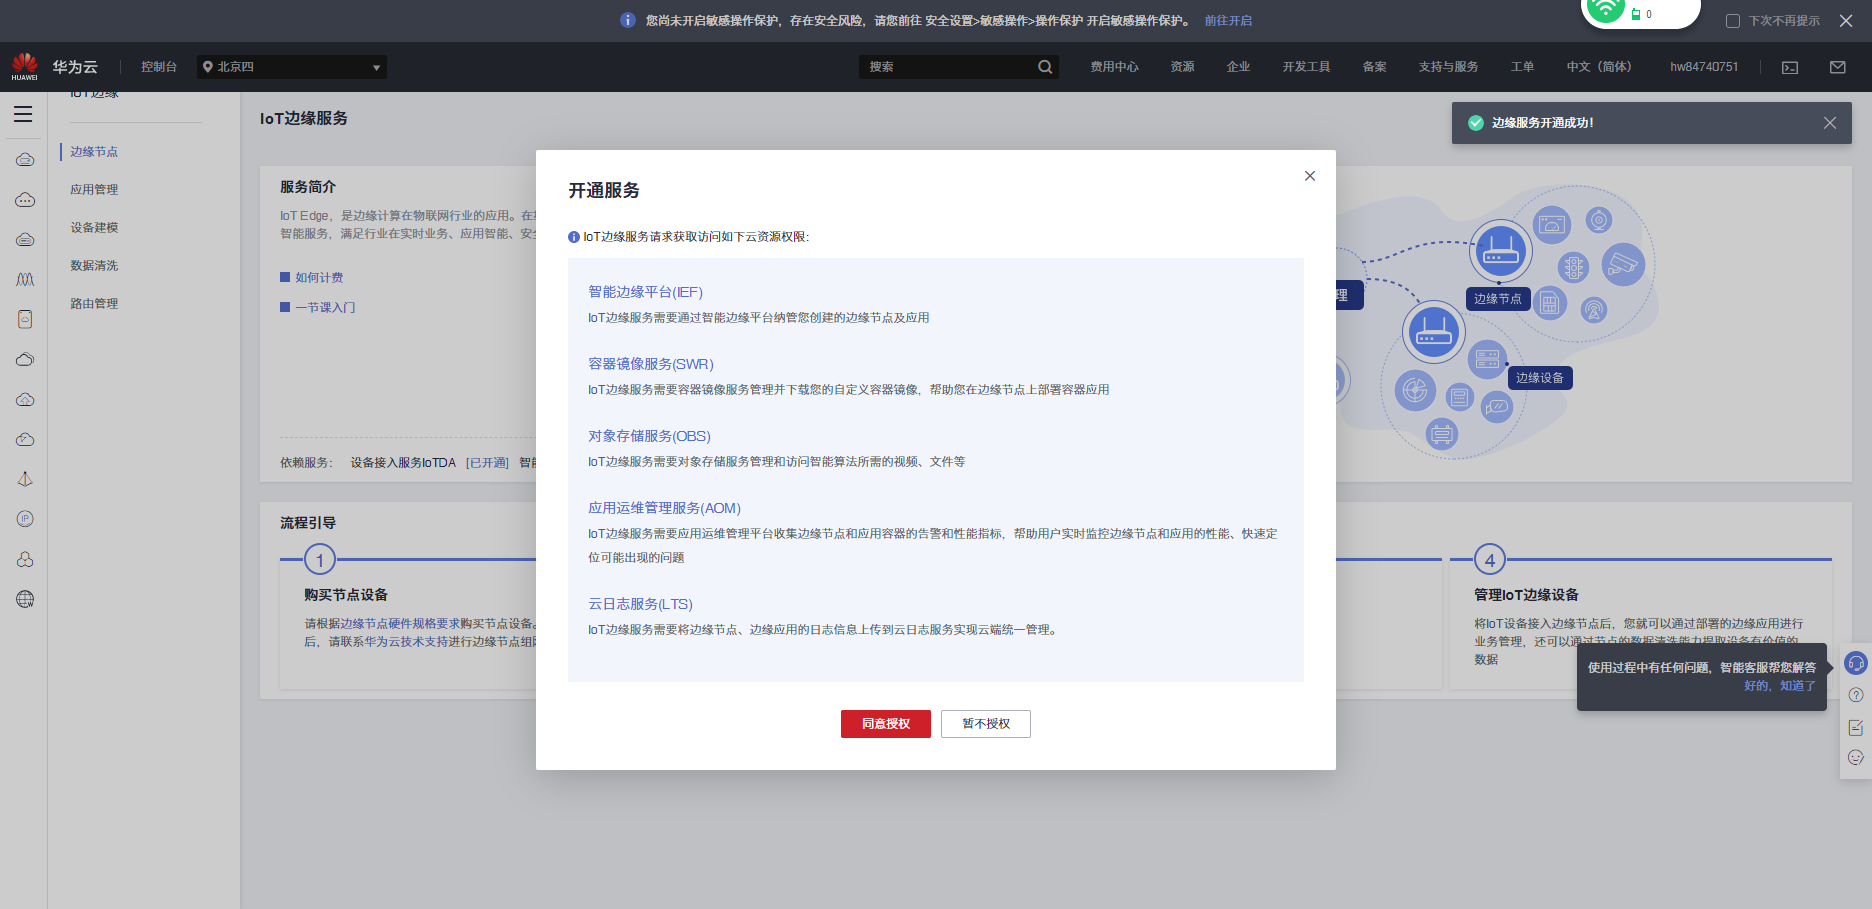Open the hw84740751 account menu
Screen dimensions: 1872x909
point(1704,67)
